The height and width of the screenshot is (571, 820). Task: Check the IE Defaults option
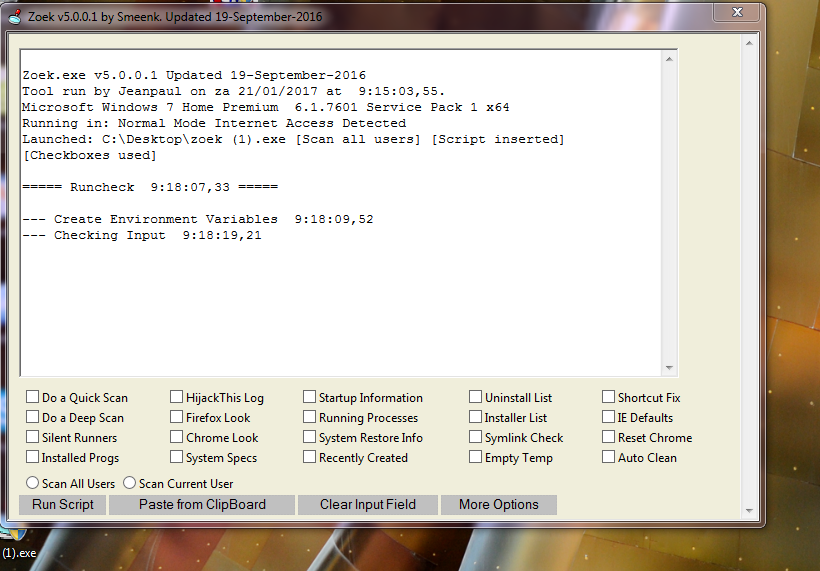(608, 417)
